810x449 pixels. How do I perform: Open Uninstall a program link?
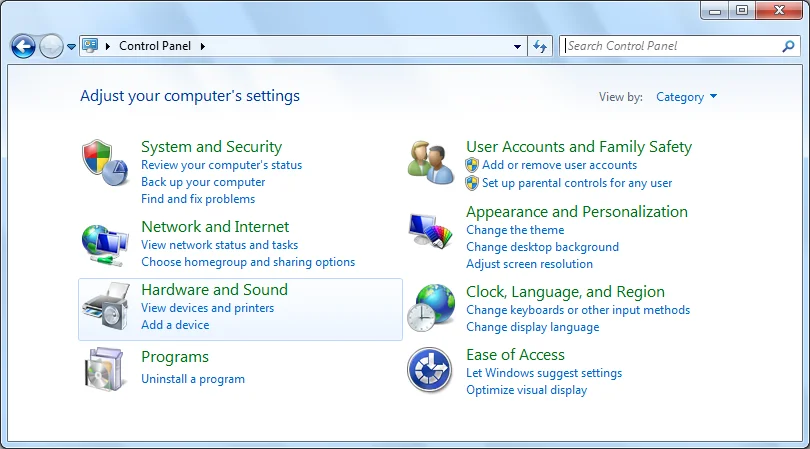[x=193, y=379]
